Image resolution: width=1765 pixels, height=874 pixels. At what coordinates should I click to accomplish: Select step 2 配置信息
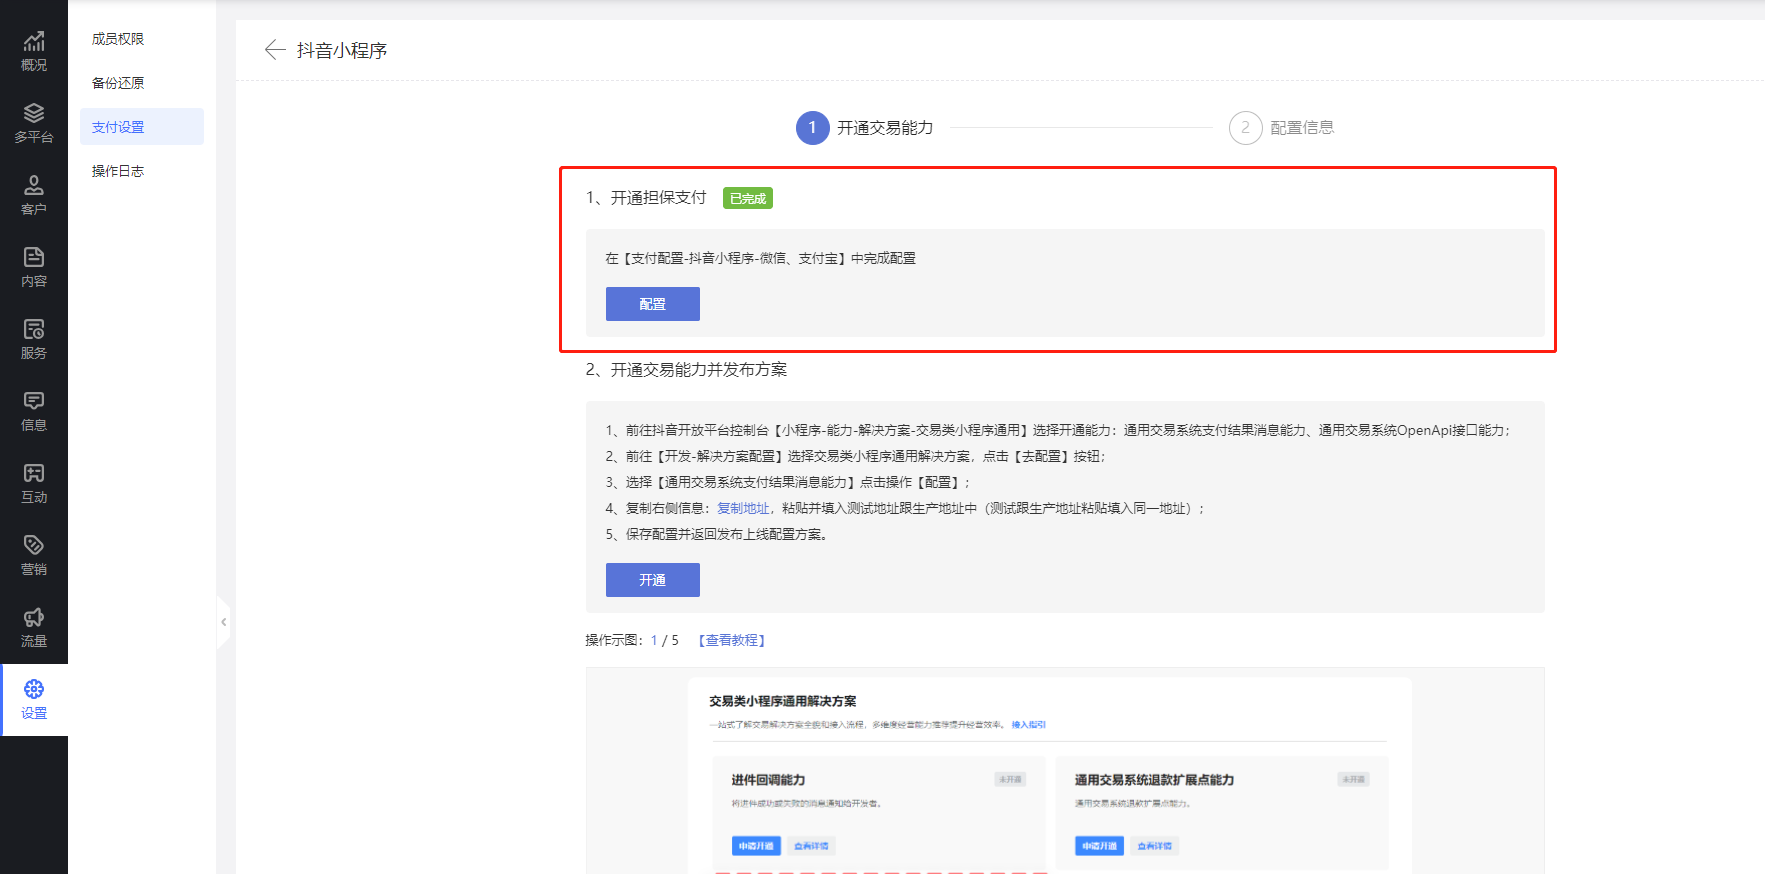[x=1282, y=128]
